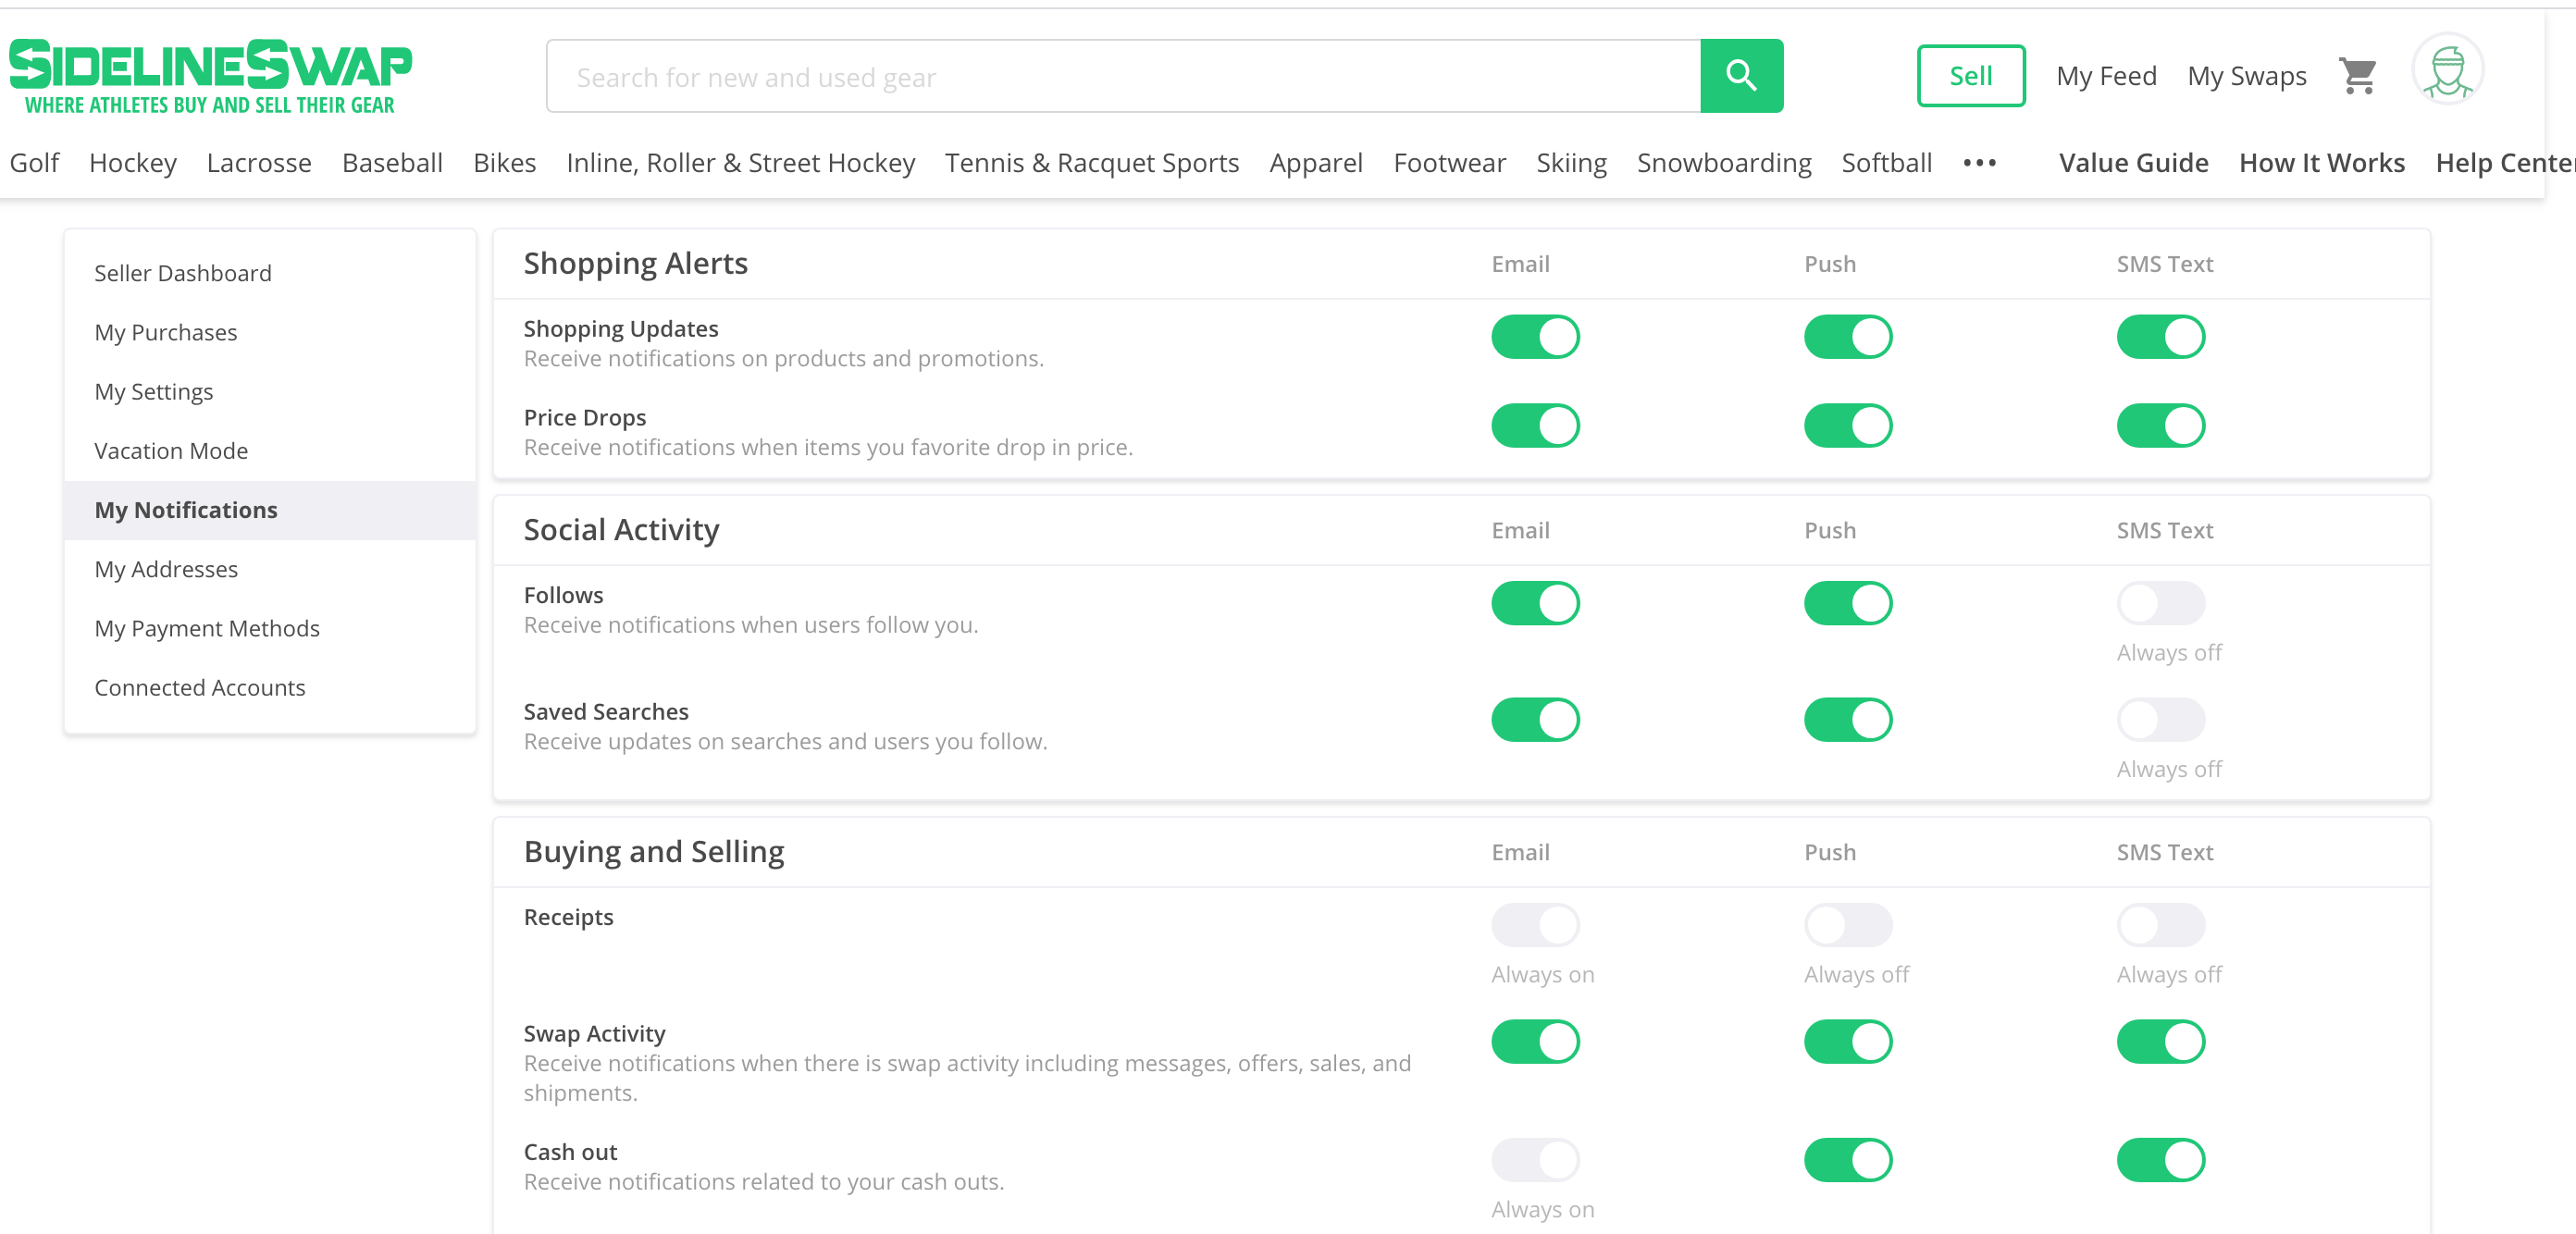The height and width of the screenshot is (1234, 2576).
Task: Open the How It Works link
Action: (x=2321, y=163)
